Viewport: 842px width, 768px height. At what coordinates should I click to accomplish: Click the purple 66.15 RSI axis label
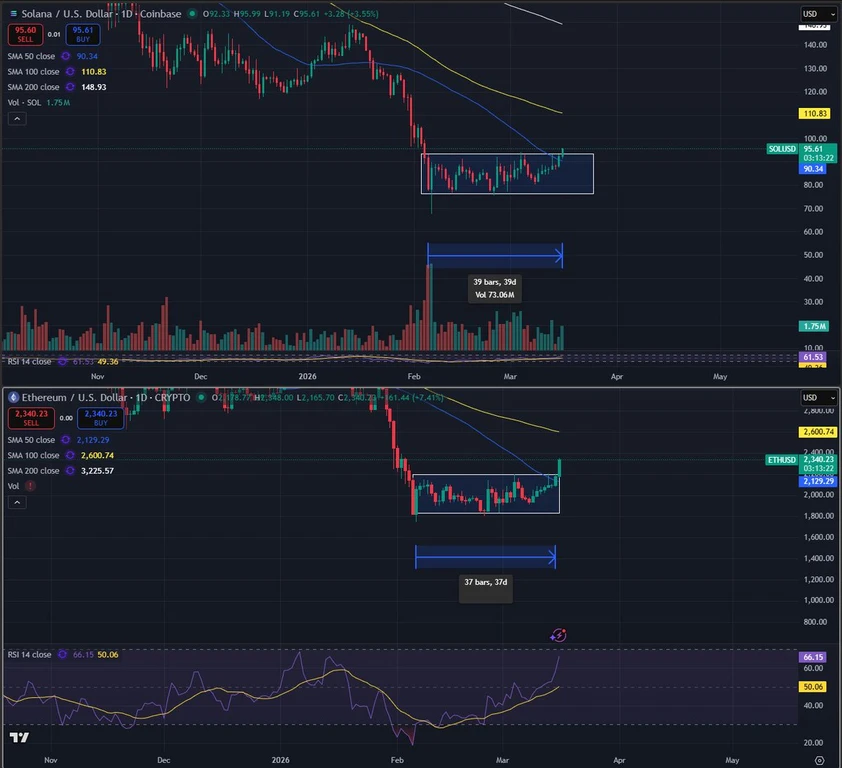(x=813, y=657)
